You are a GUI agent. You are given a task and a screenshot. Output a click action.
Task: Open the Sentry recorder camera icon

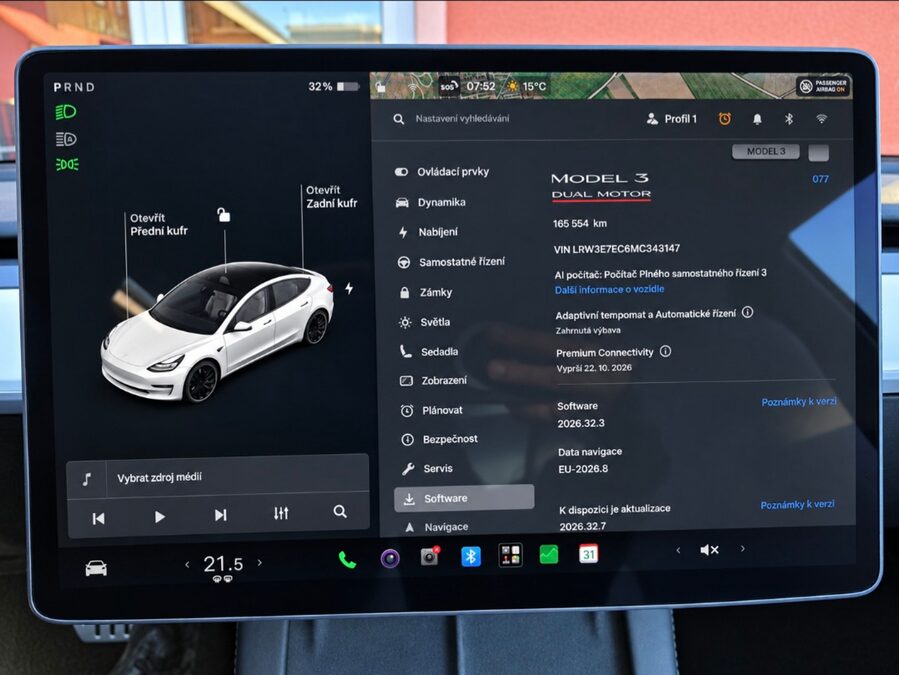pos(429,556)
